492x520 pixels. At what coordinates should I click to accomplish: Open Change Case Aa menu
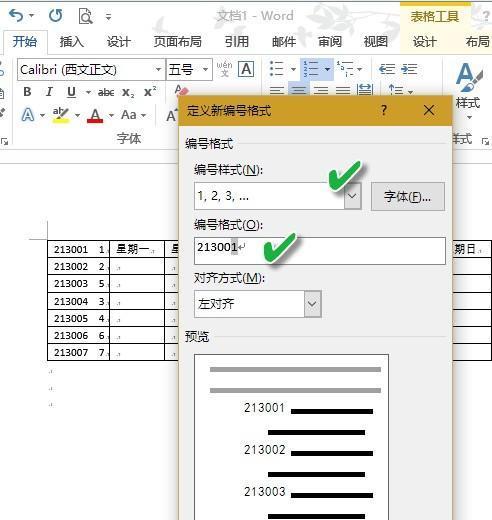click(133, 115)
